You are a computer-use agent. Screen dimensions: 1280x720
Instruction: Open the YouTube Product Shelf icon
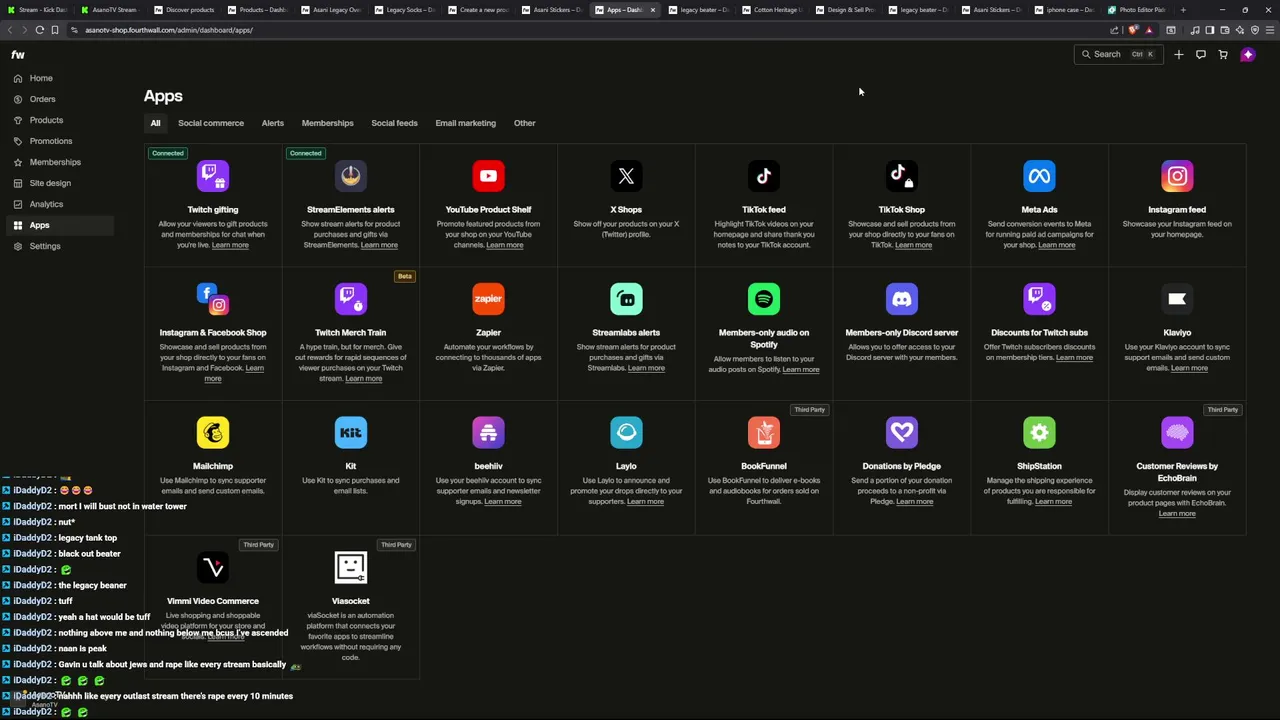coord(488,176)
